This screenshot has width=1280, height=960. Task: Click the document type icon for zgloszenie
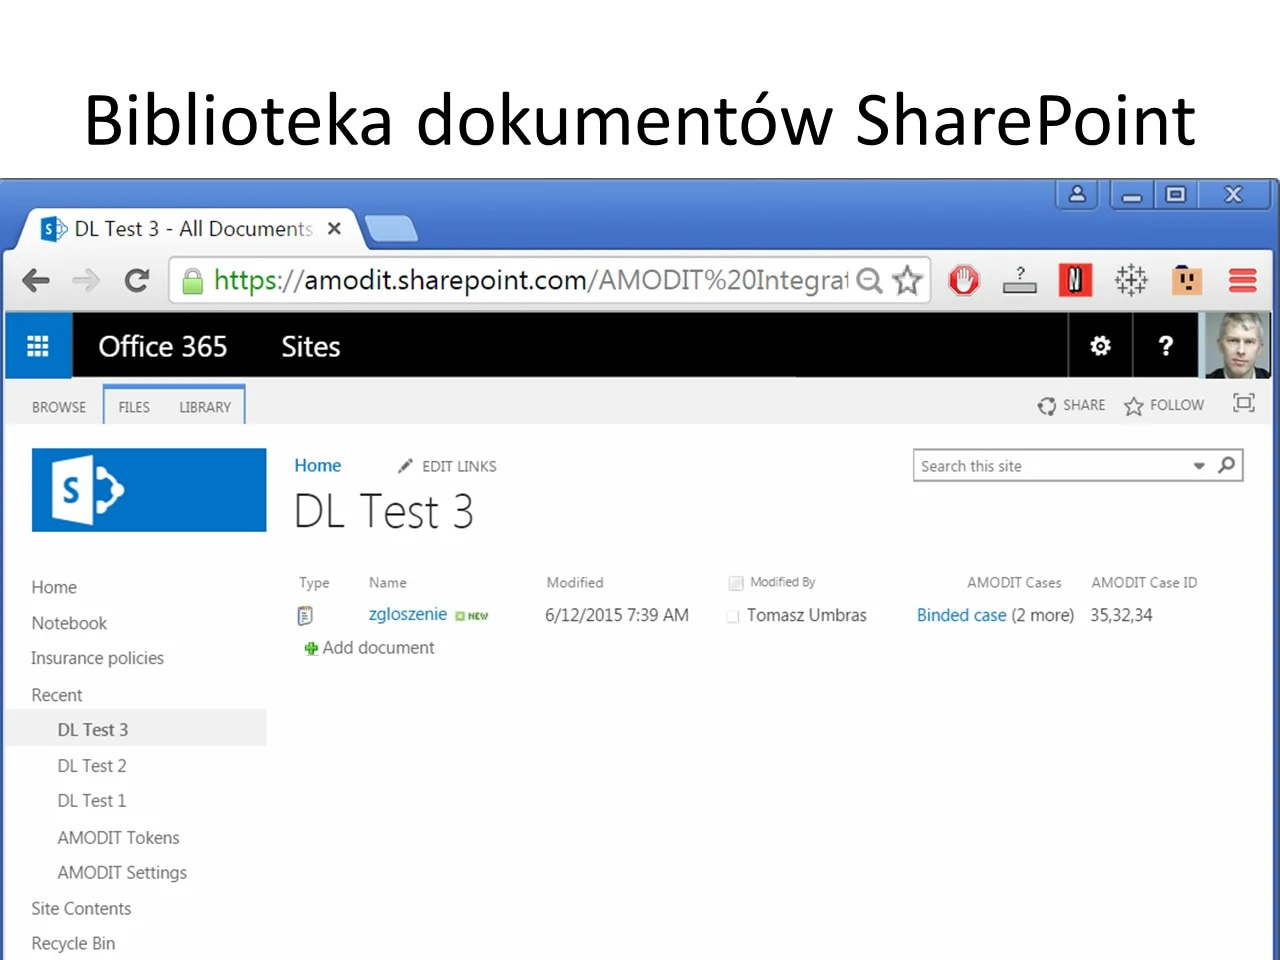click(305, 616)
